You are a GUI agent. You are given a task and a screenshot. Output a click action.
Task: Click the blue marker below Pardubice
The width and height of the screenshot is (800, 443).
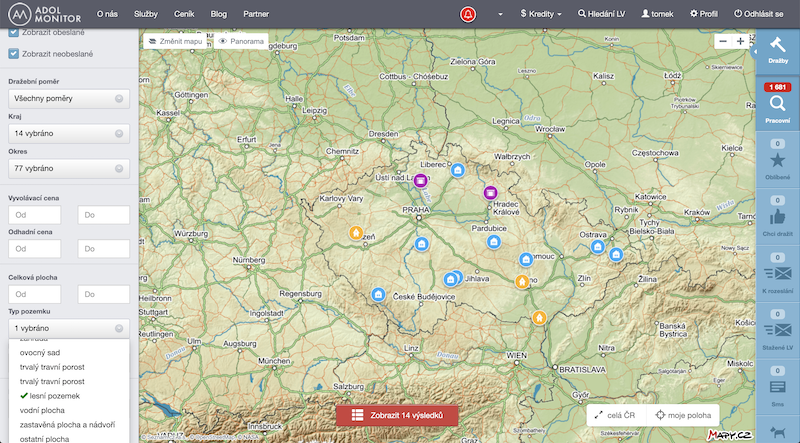point(493,242)
